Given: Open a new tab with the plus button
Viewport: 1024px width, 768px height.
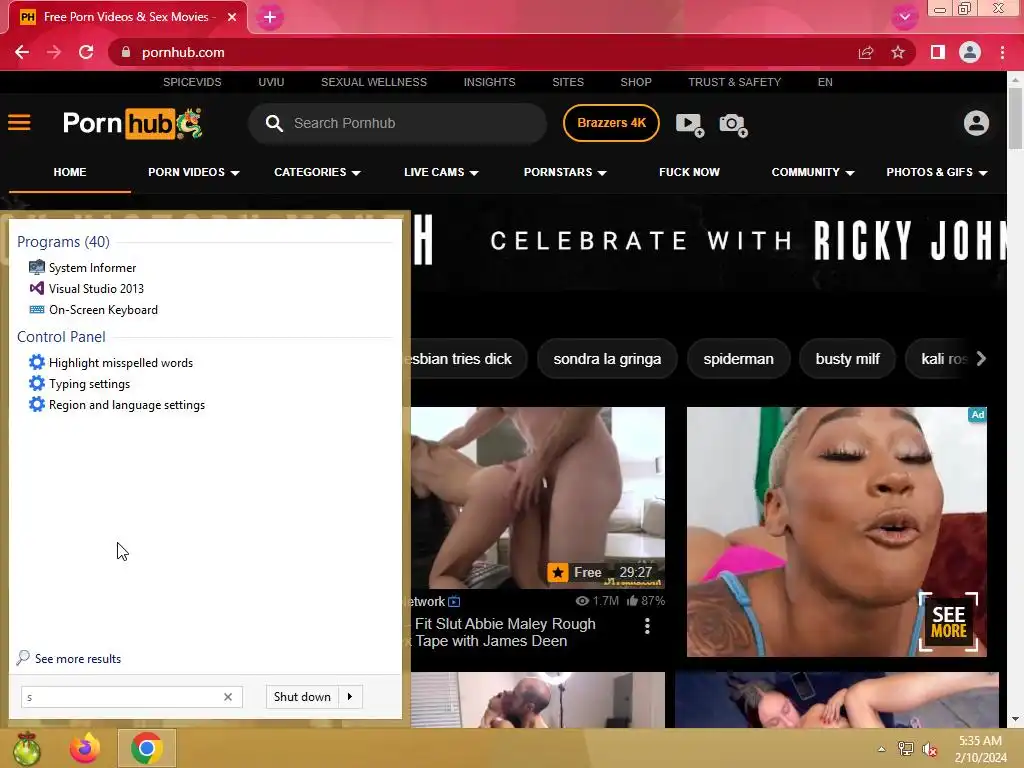Looking at the screenshot, I should pos(270,17).
